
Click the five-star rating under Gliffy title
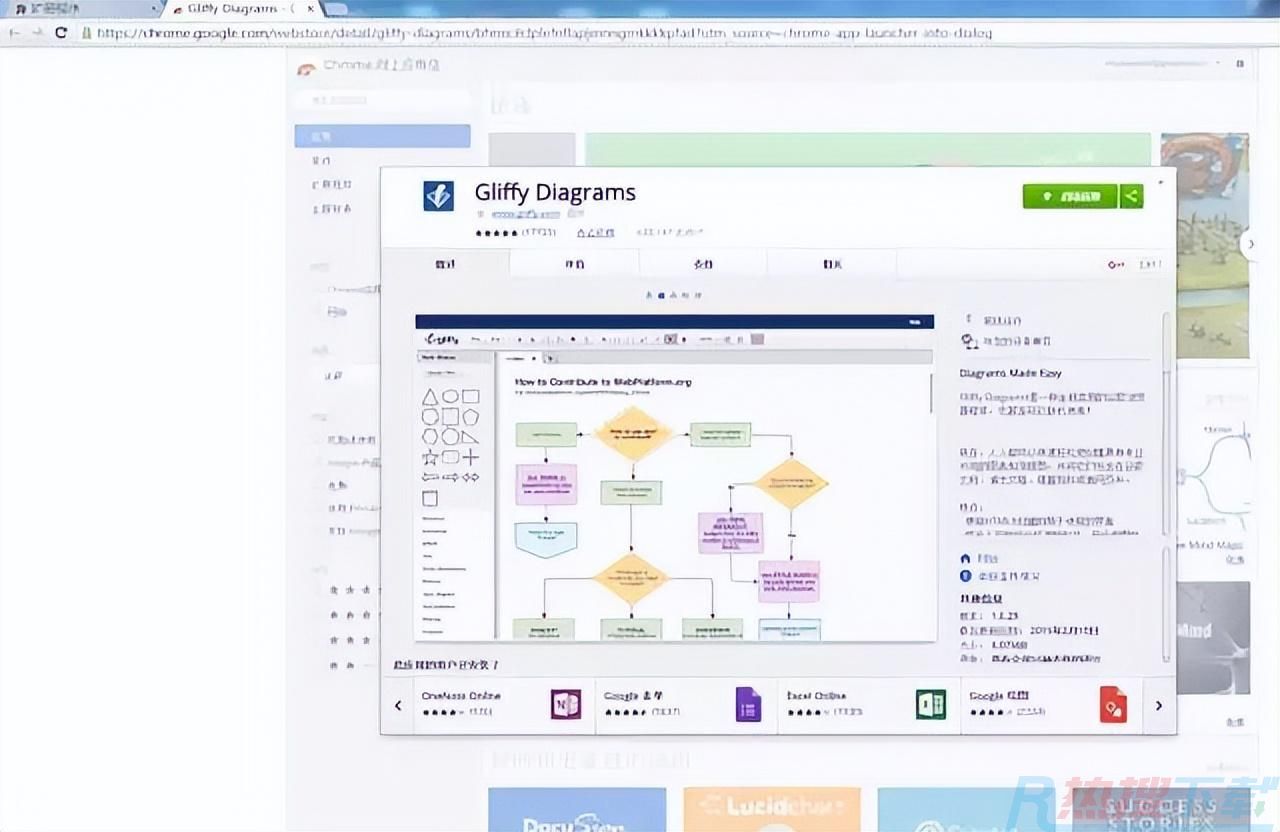coord(497,233)
